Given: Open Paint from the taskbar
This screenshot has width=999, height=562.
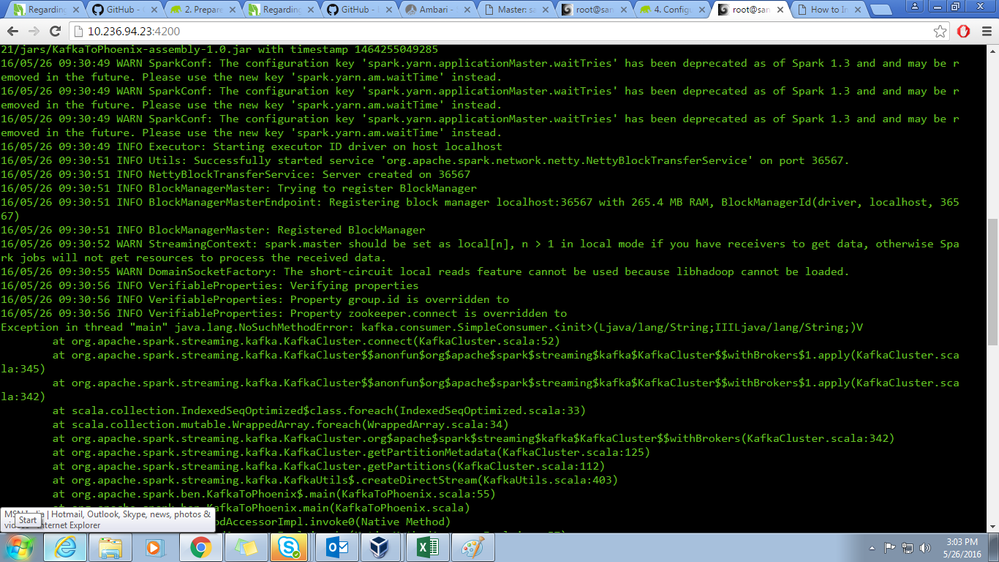Looking at the screenshot, I should pos(472,547).
